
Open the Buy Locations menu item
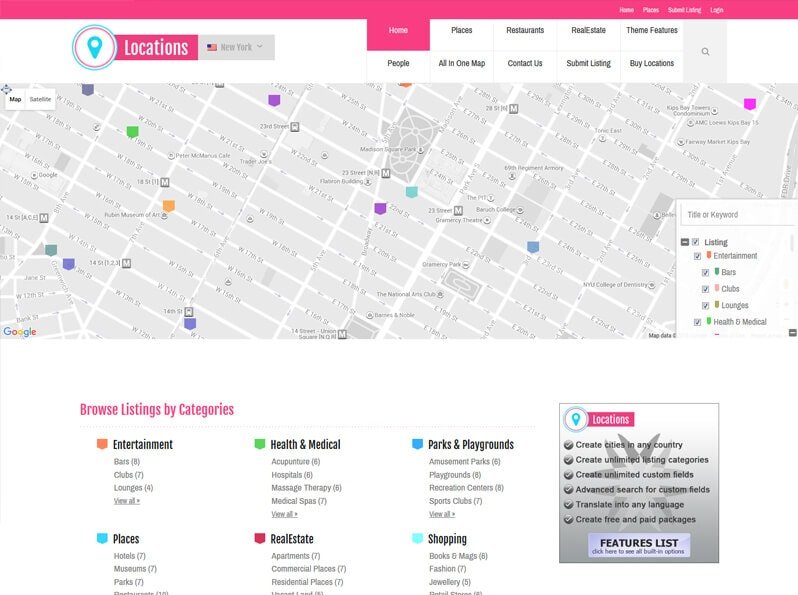pyautogui.click(x=652, y=64)
